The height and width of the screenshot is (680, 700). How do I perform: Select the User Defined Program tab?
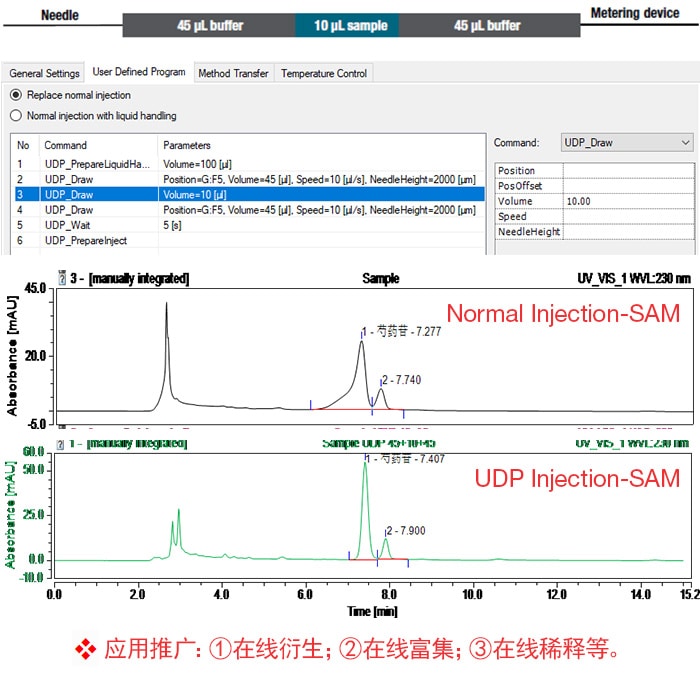pyautogui.click(x=138, y=72)
